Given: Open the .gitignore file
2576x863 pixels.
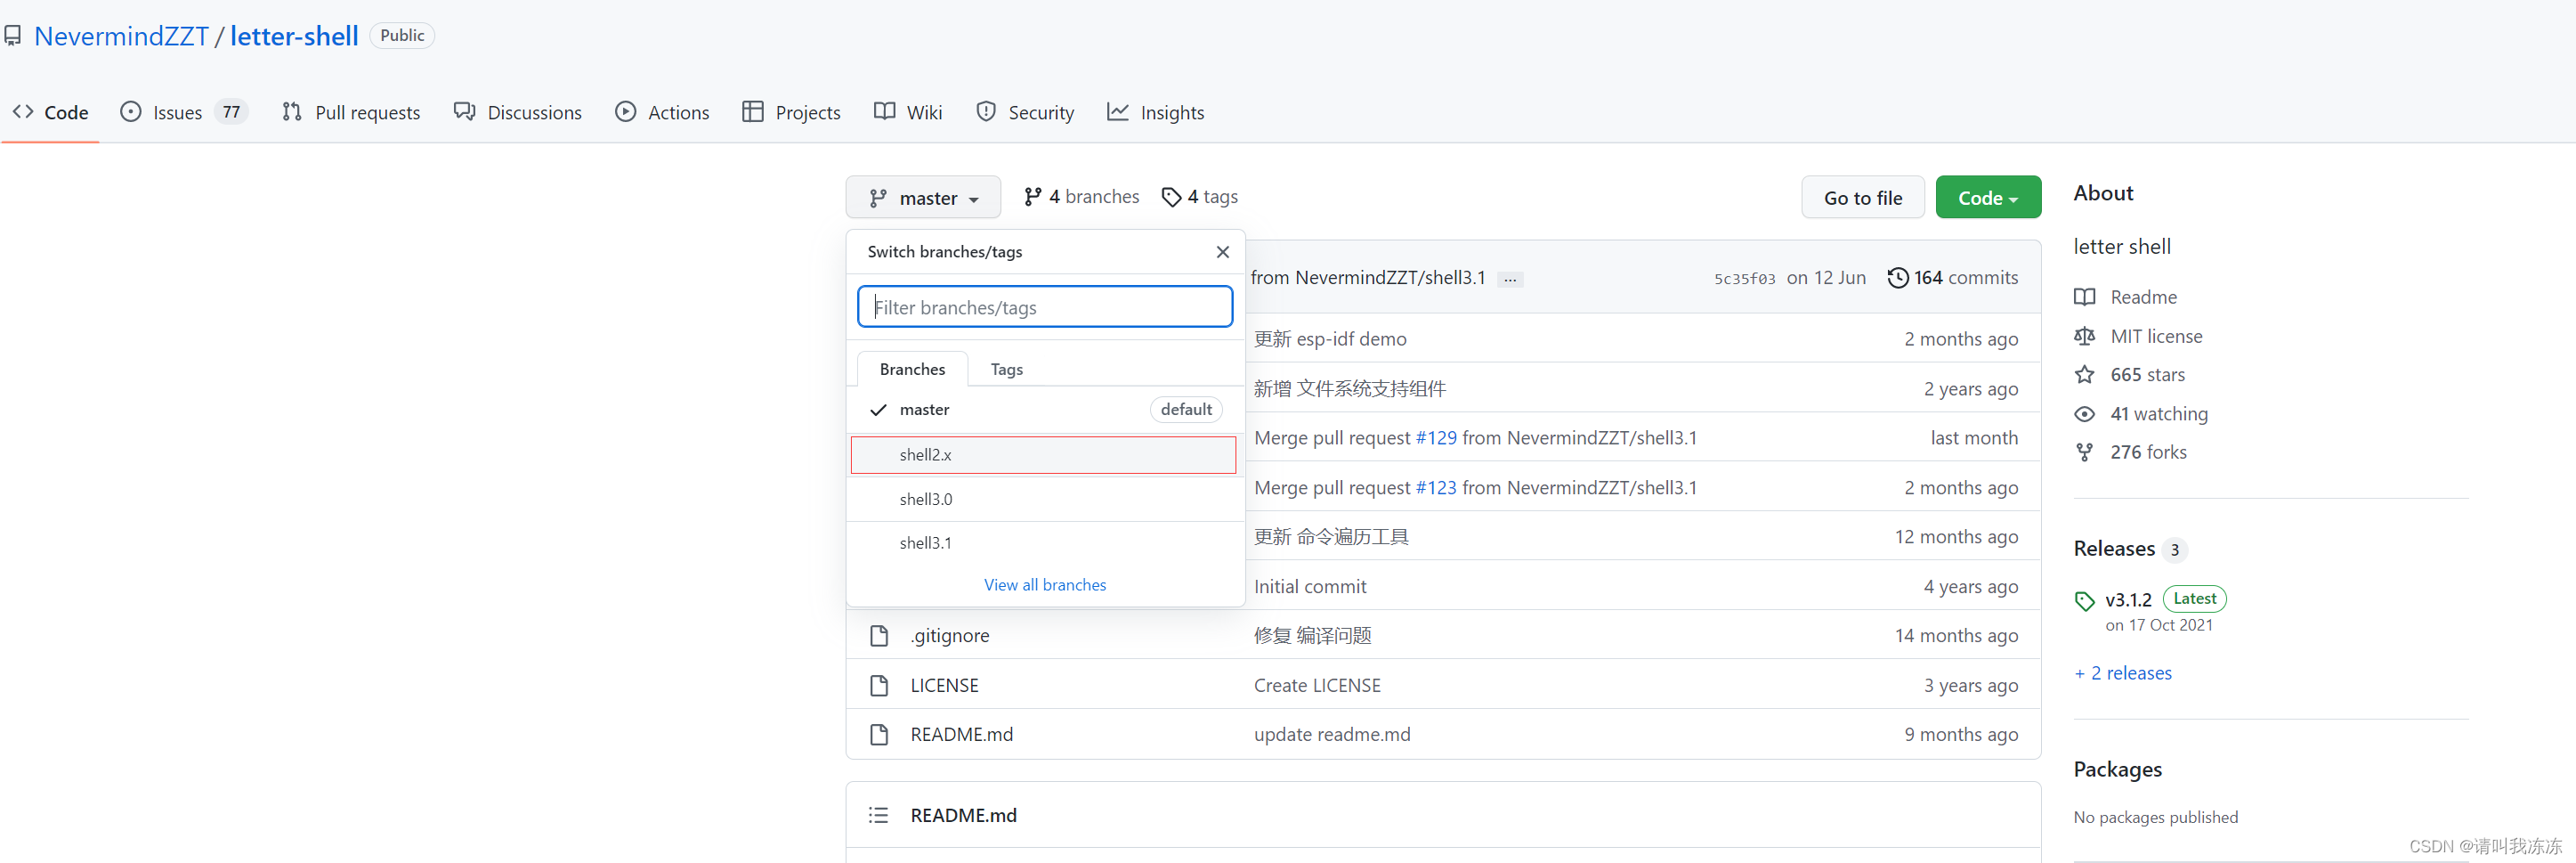Looking at the screenshot, I should [x=949, y=636].
